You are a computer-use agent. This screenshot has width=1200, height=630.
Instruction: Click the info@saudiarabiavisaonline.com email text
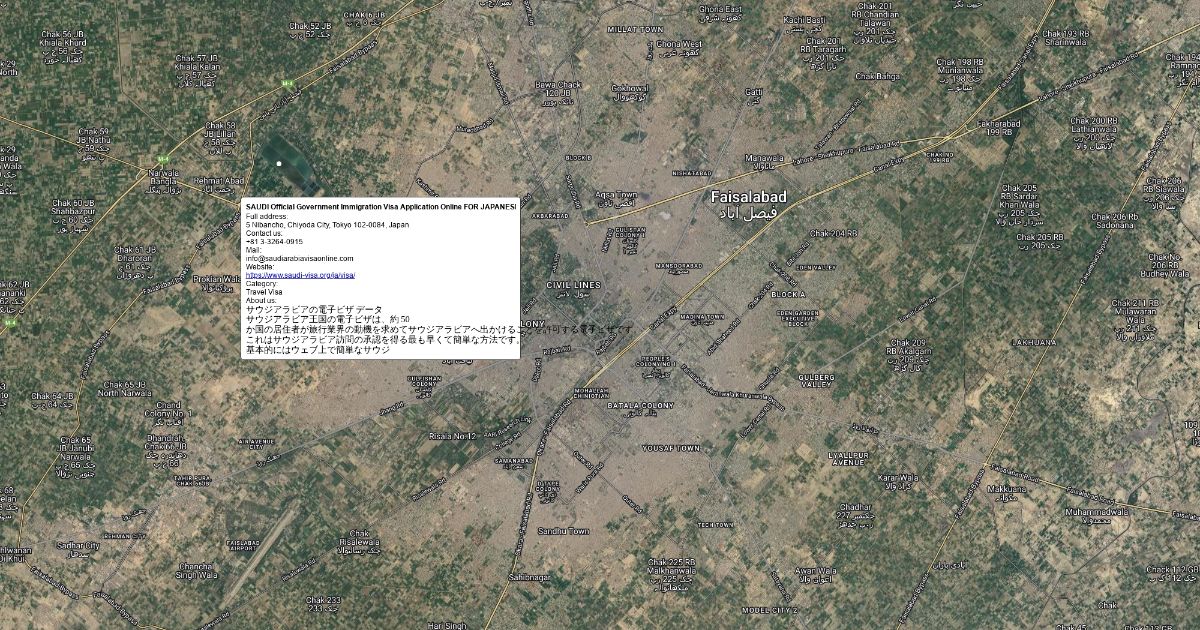[x=300, y=258]
